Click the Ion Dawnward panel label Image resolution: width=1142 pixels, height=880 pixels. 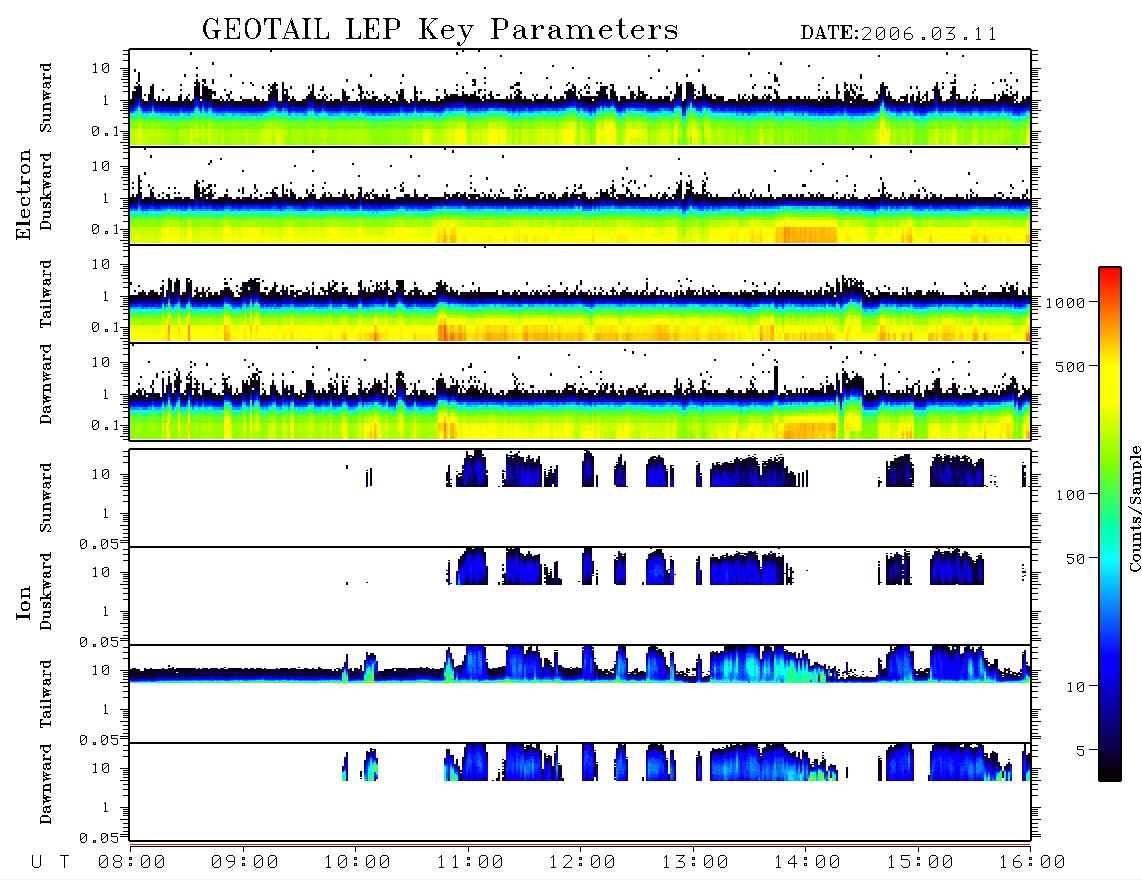[46, 784]
